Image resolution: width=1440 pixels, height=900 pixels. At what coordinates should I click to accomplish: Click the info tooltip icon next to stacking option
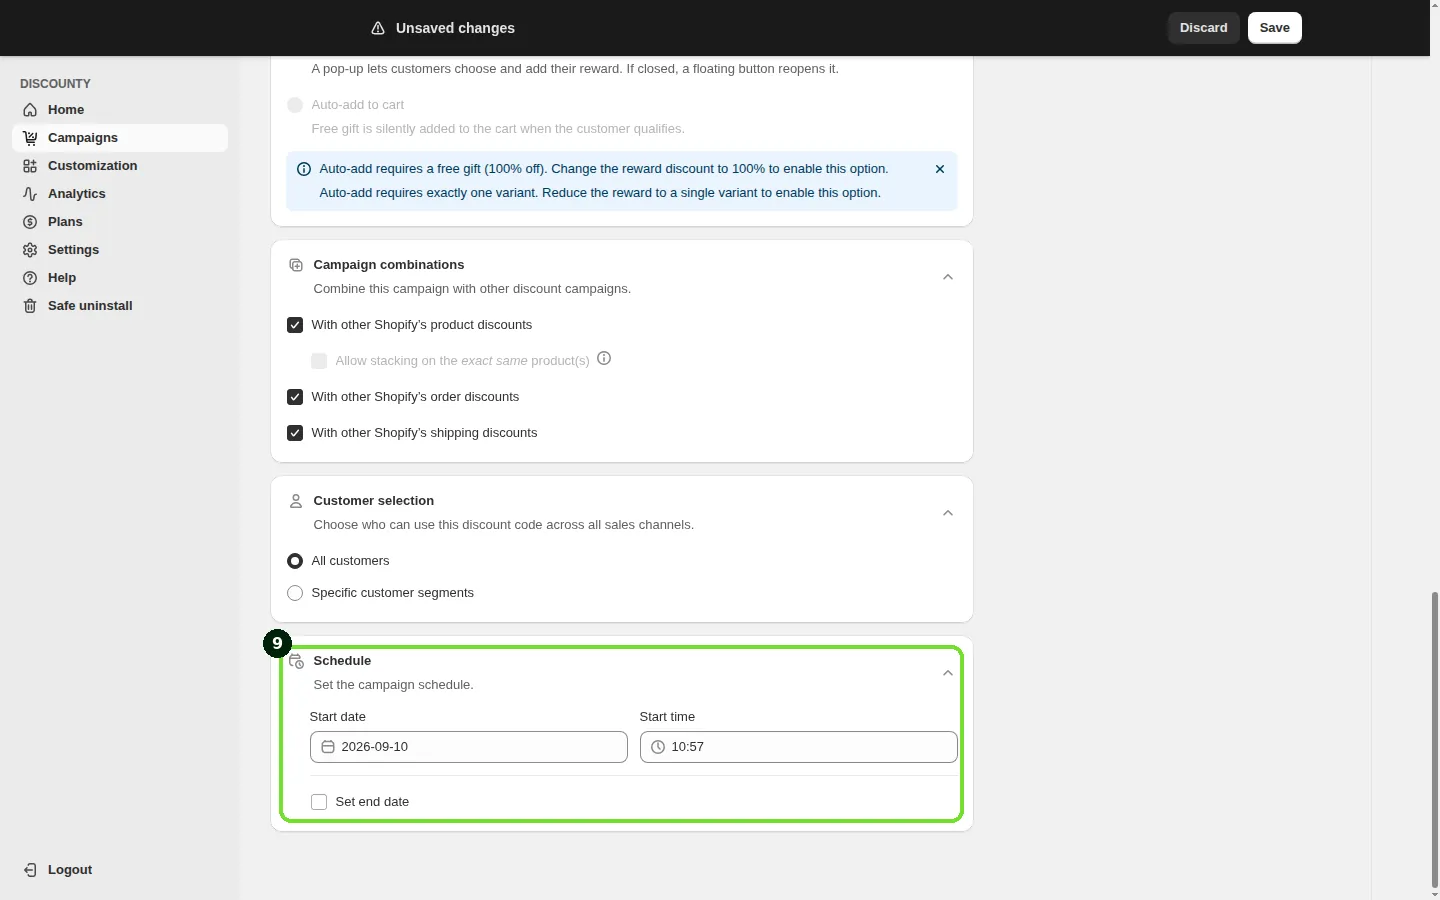(x=604, y=358)
